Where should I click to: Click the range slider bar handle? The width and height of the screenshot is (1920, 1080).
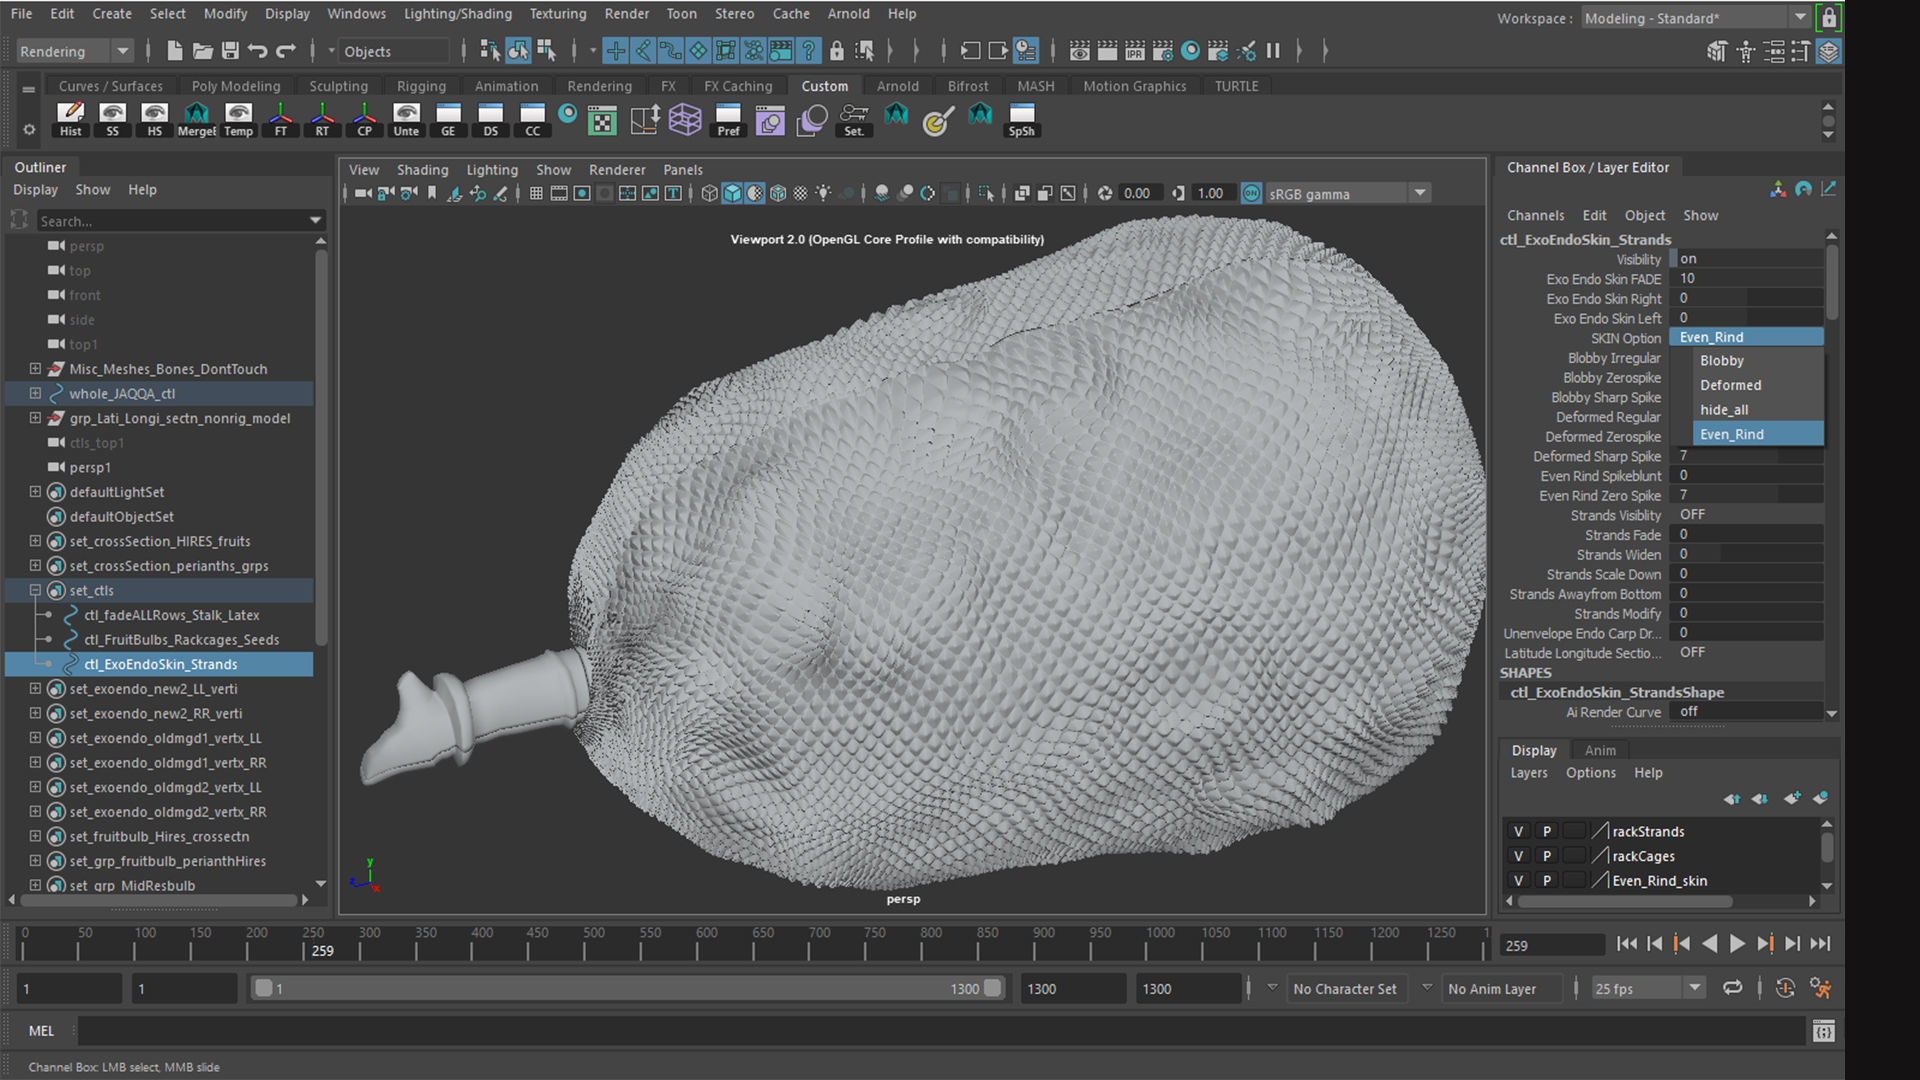tap(625, 988)
